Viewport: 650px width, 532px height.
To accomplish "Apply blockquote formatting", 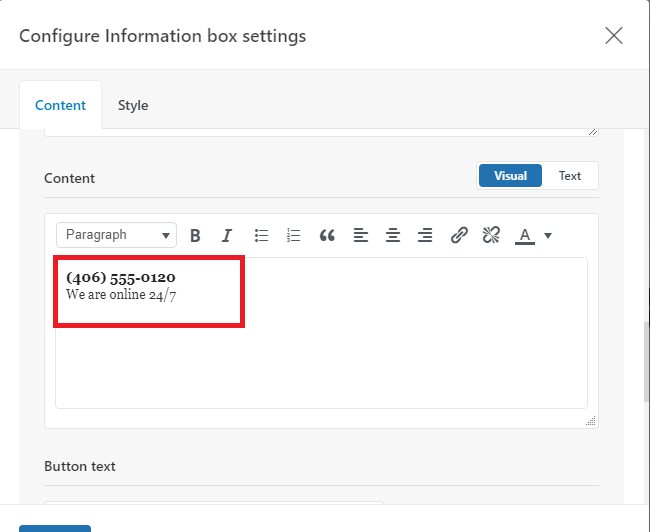I will tap(327, 236).
